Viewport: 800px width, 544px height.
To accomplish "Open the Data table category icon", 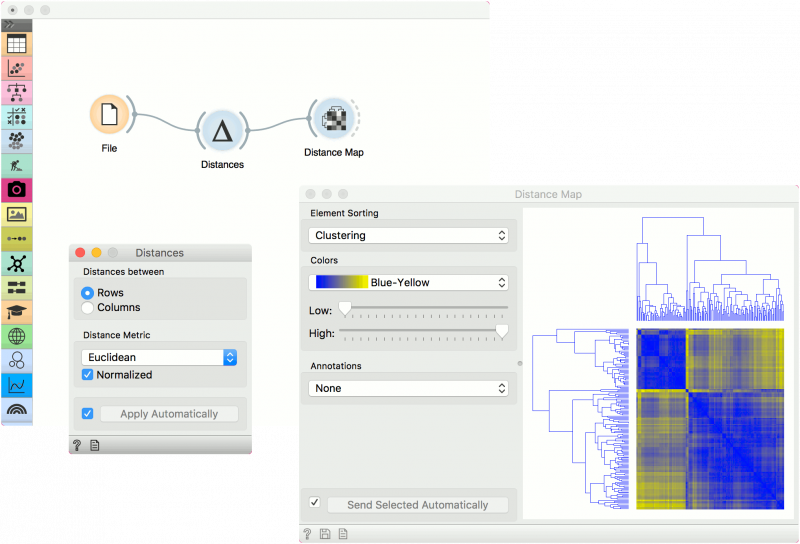I will [x=16, y=44].
